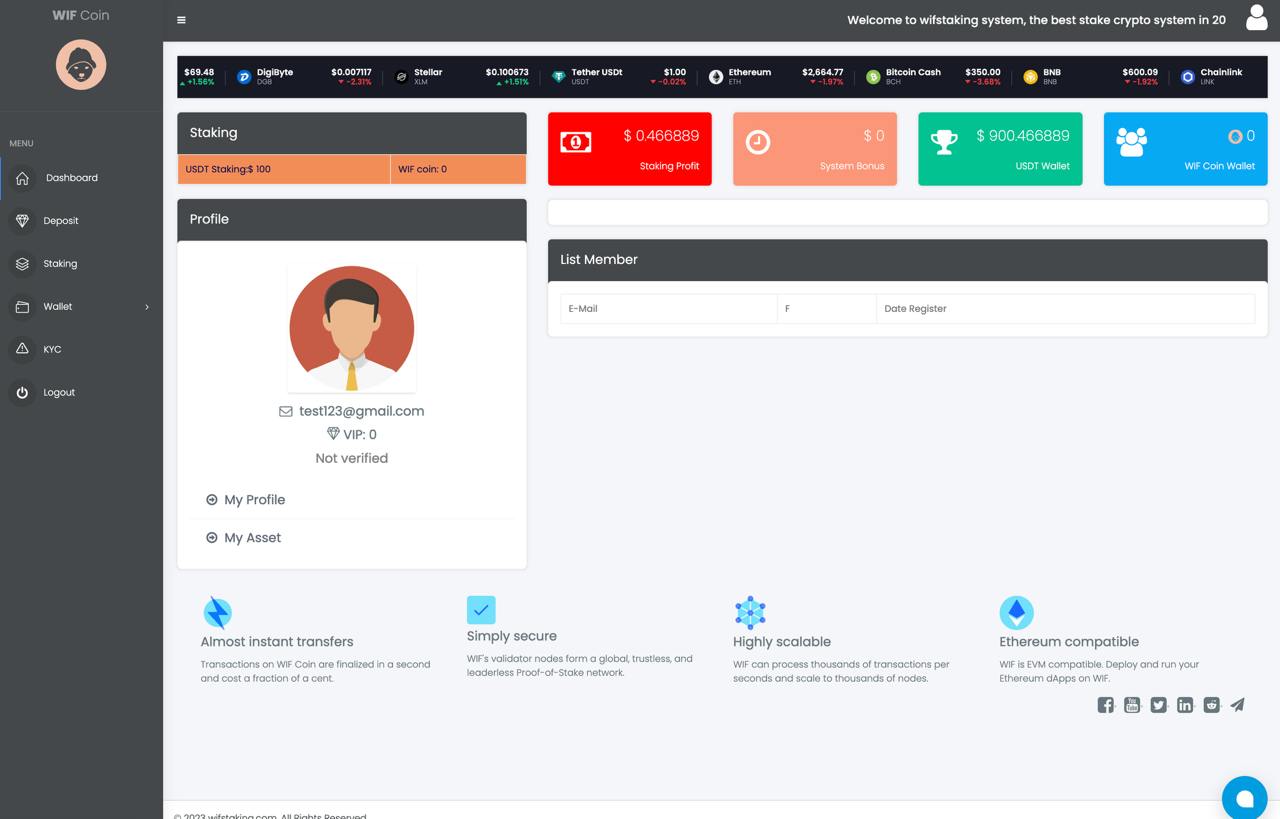
Task: Click the Tether USDt icon in ticker
Action: click(x=558, y=77)
